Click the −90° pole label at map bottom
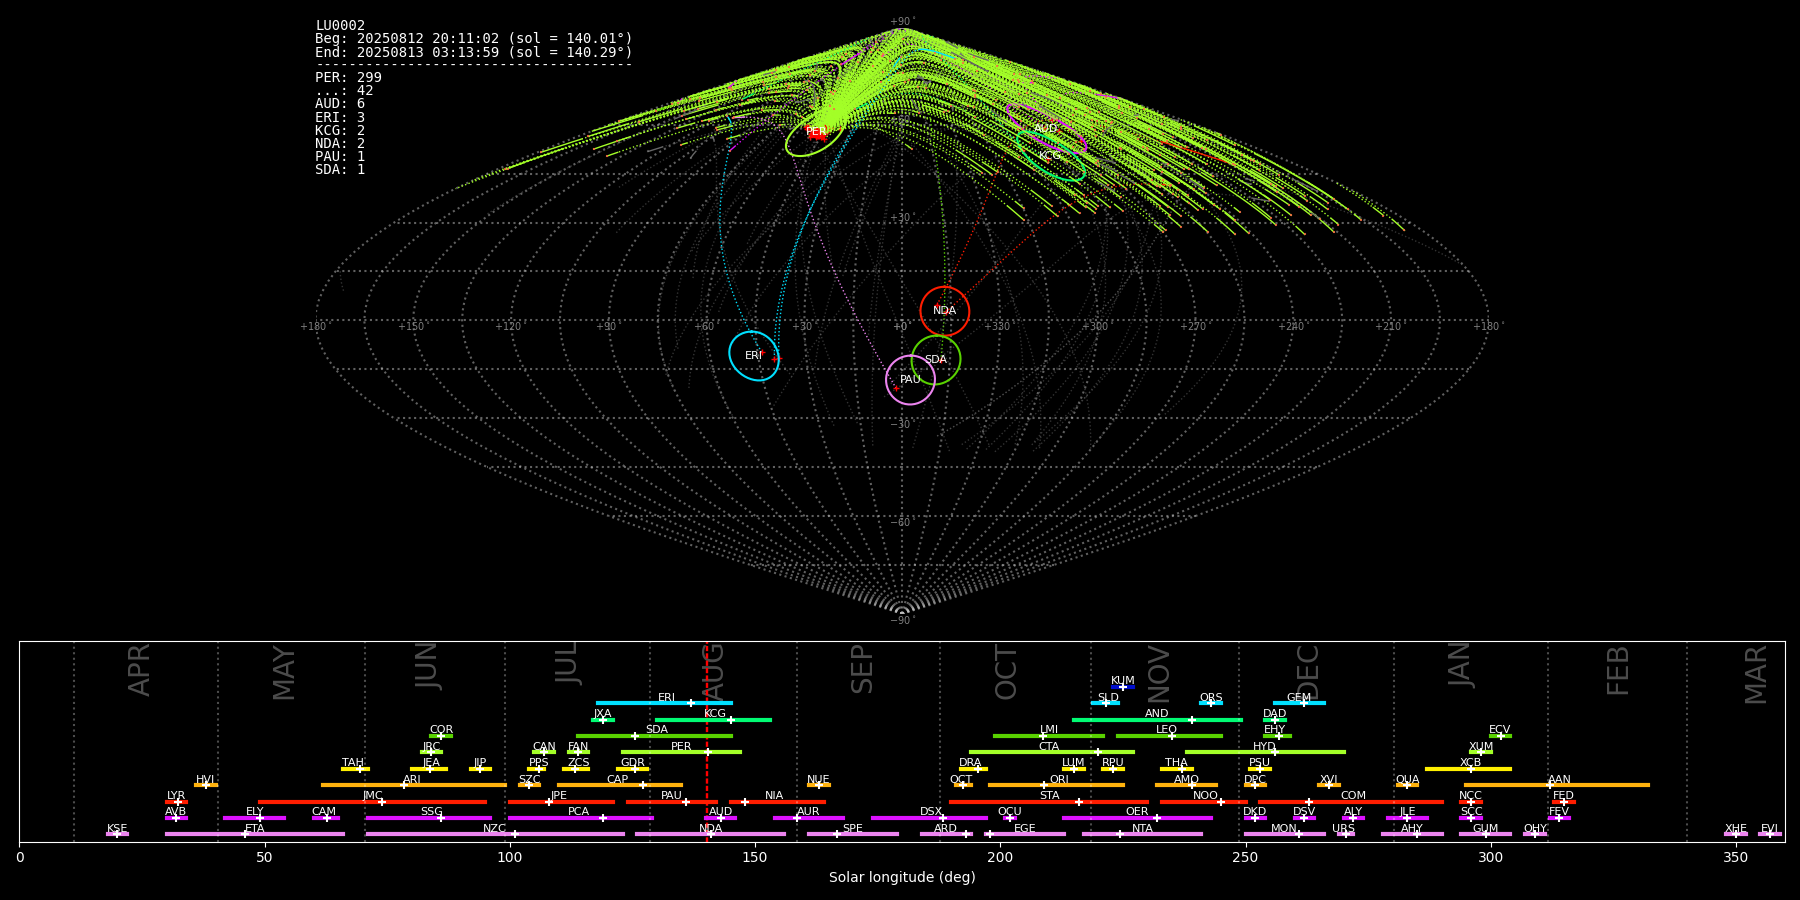This screenshot has width=1800, height=900. click(x=901, y=621)
